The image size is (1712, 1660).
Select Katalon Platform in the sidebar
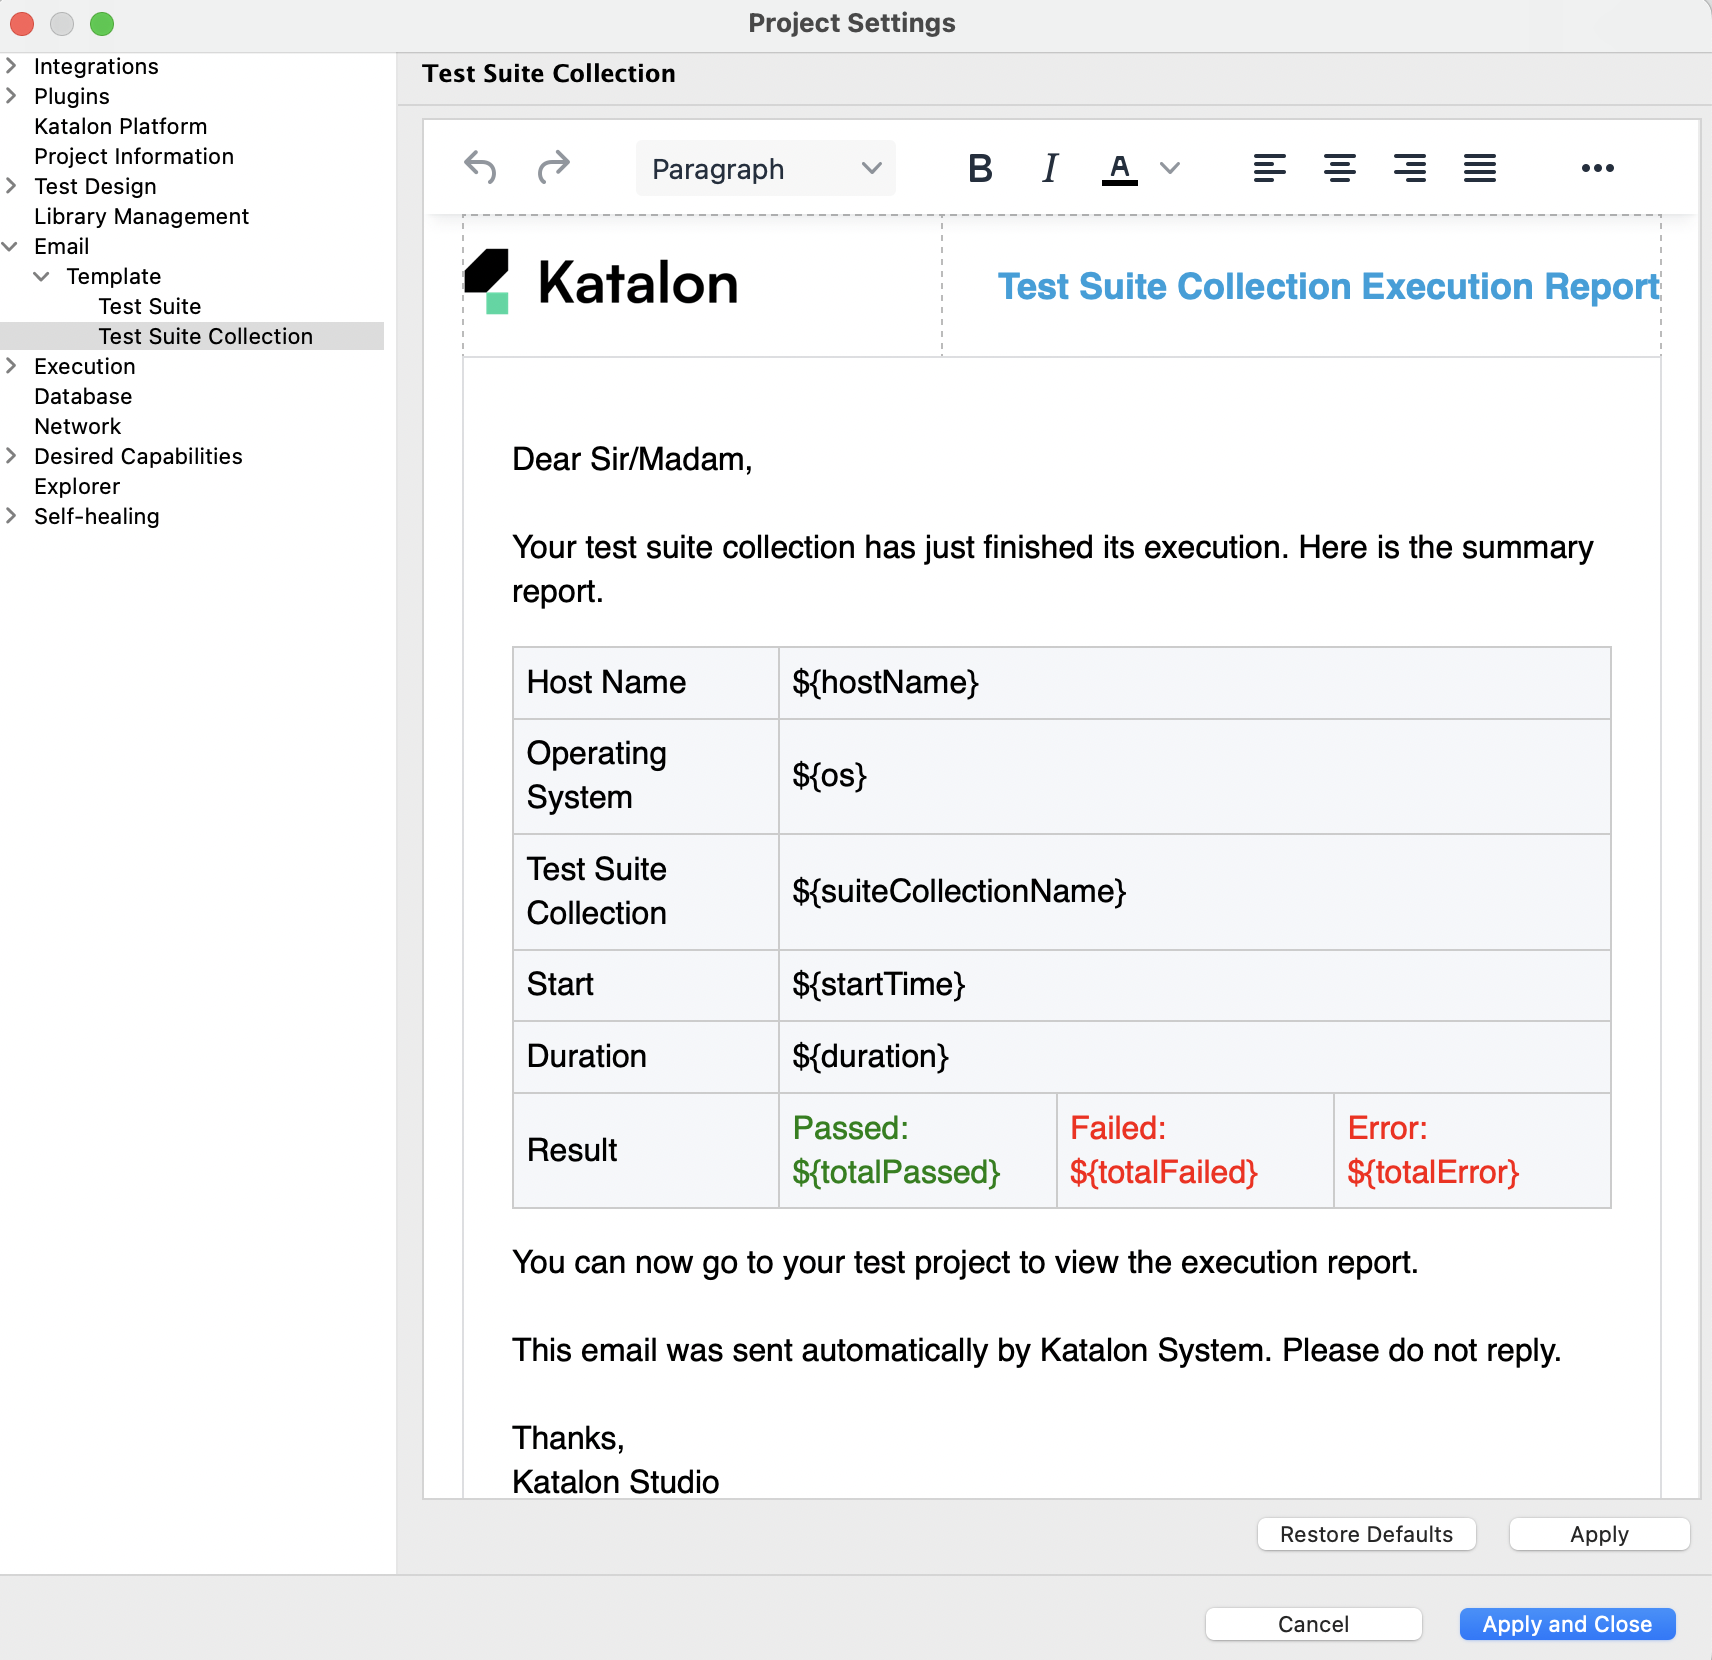pyautogui.click(x=120, y=126)
